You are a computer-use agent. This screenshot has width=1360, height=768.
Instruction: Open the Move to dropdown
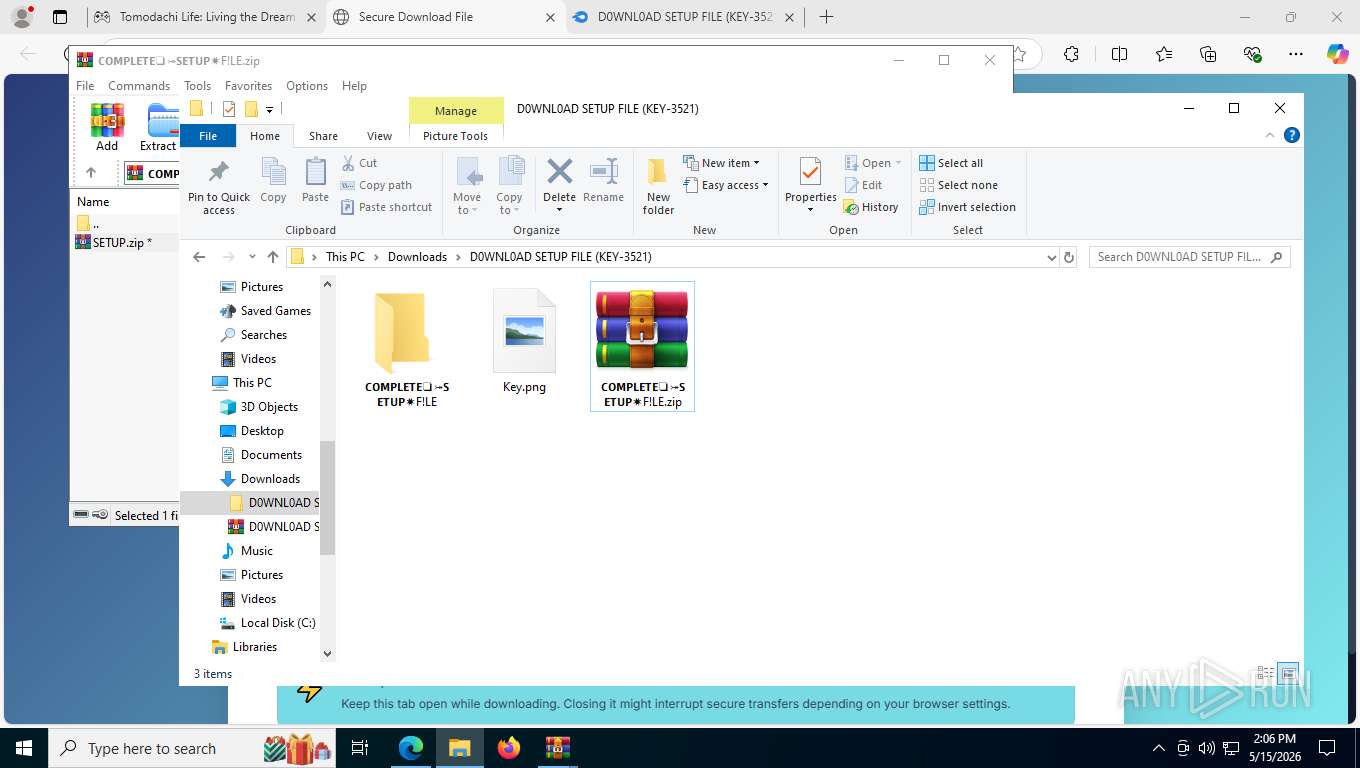pos(467,186)
